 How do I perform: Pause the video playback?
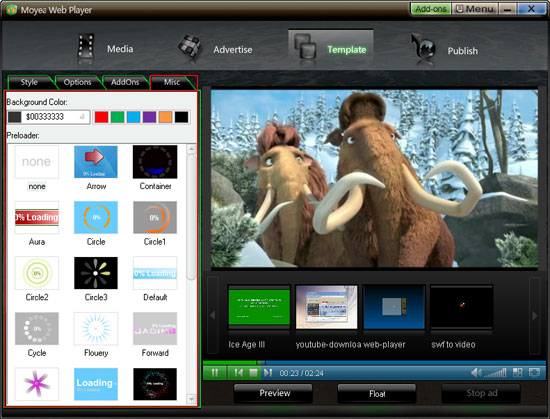(x=215, y=373)
